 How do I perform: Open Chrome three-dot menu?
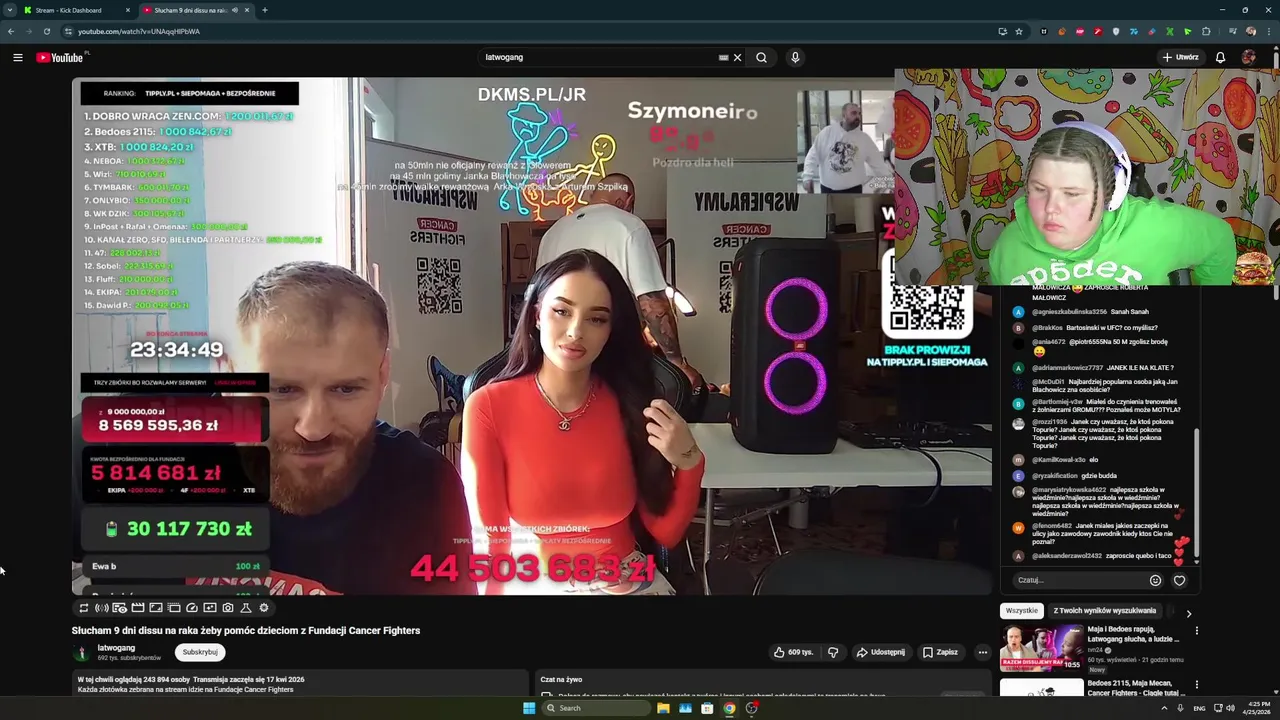tap(1268, 31)
